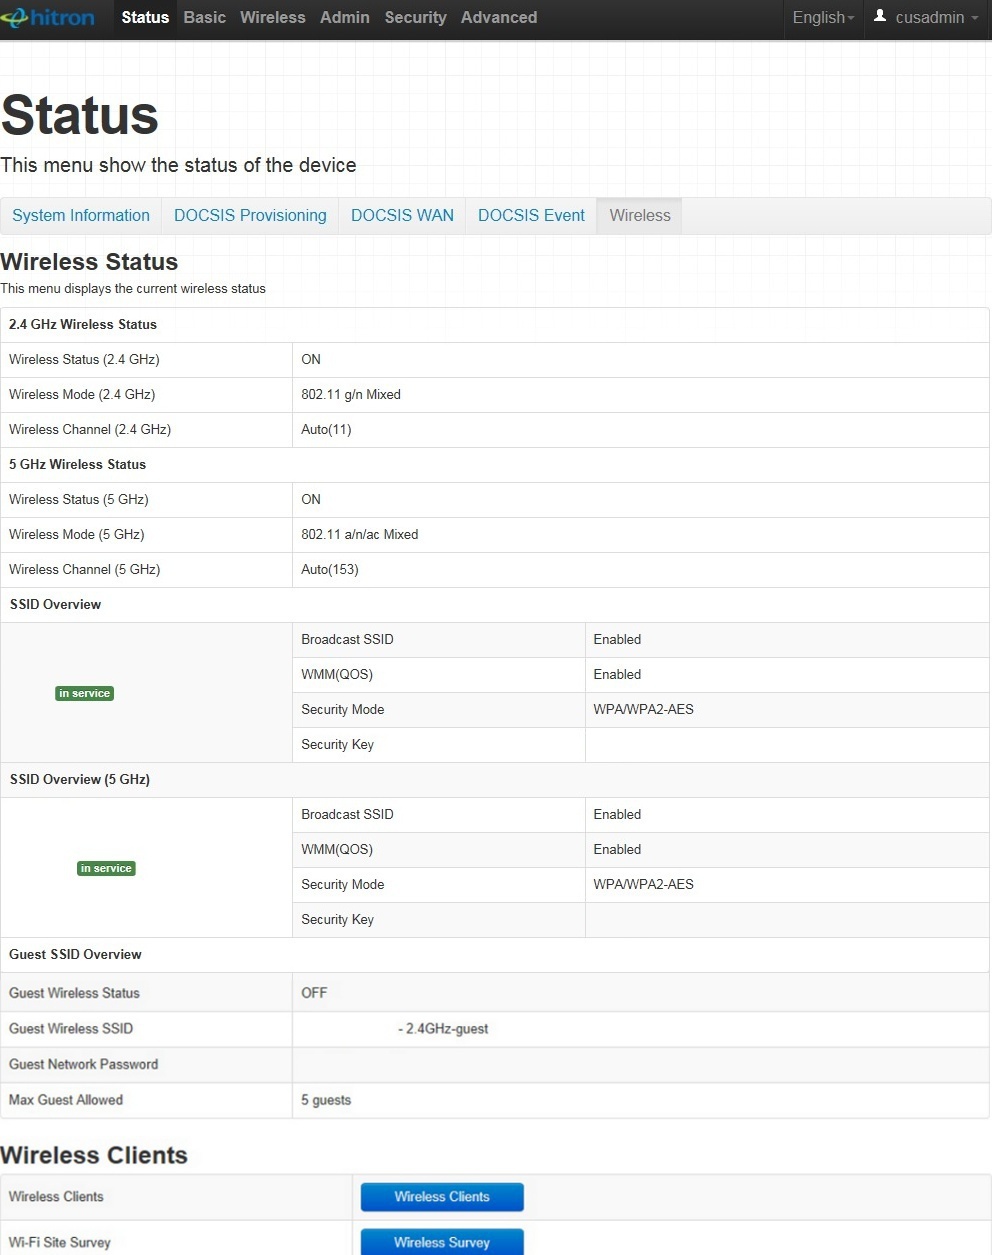Click the 2.4GHz-guest SSID value
Screen dimensions: 992x1255
click(x=443, y=1029)
